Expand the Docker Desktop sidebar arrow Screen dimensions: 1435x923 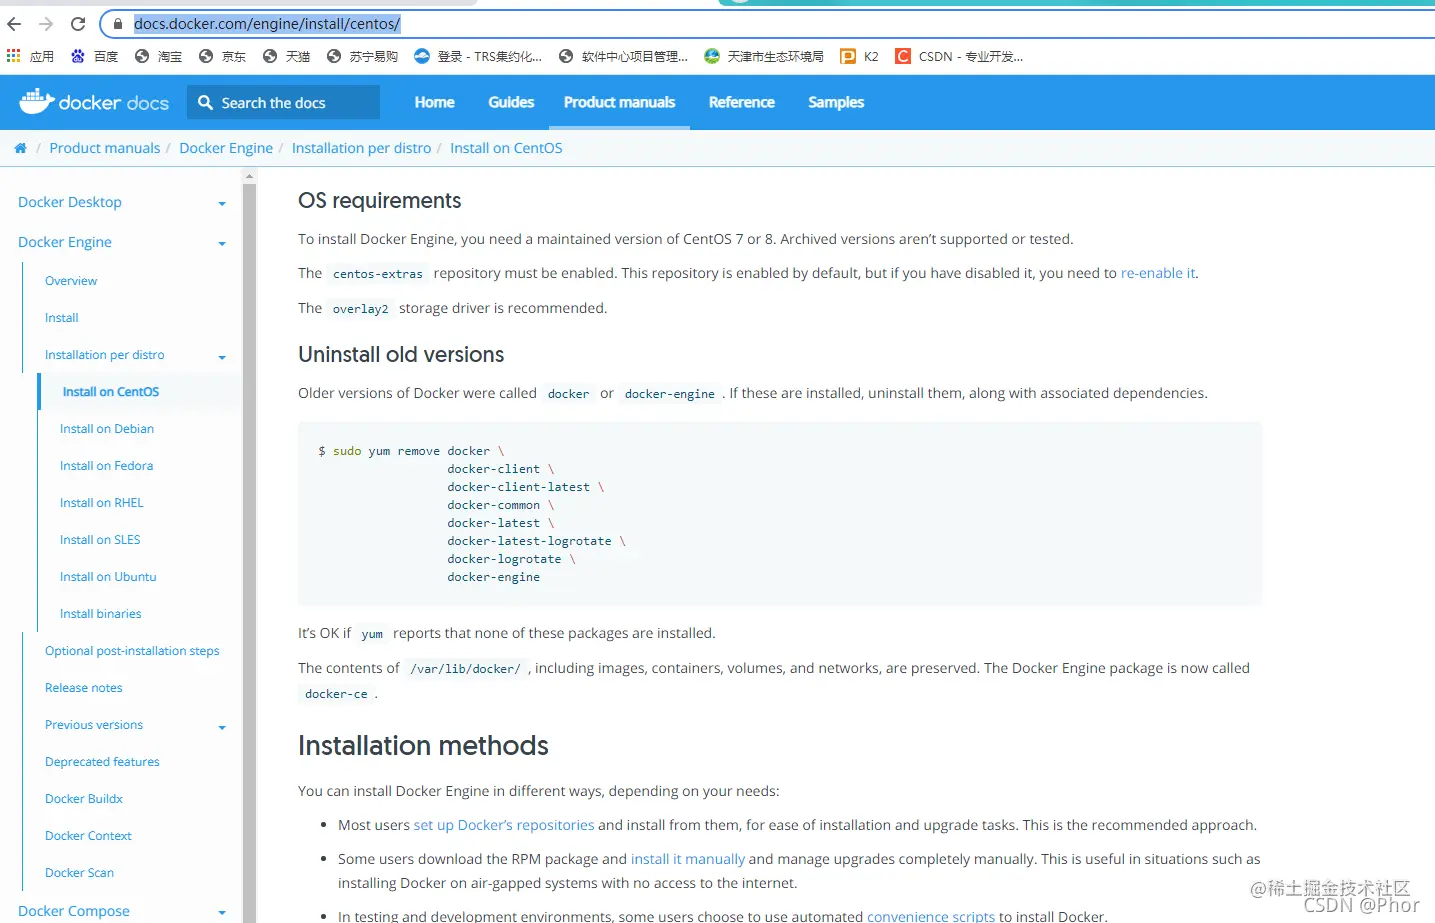222,204
